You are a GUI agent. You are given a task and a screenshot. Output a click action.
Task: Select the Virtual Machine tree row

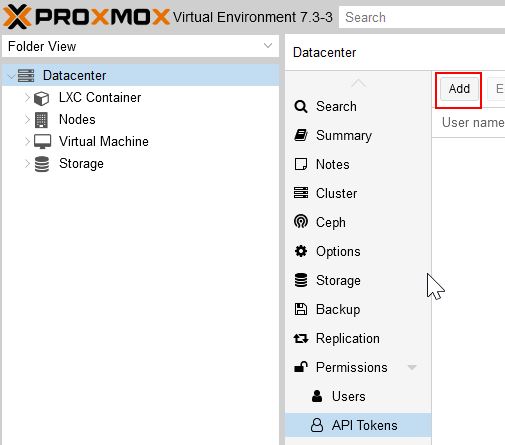[x=140, y=142]
